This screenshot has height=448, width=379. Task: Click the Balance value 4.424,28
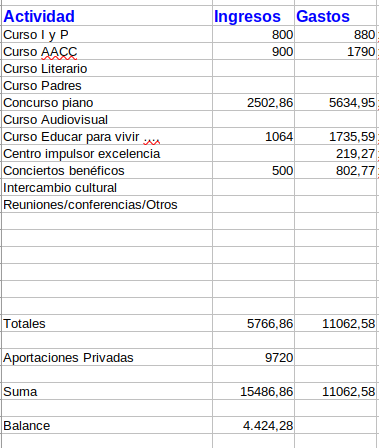point(253,425)
